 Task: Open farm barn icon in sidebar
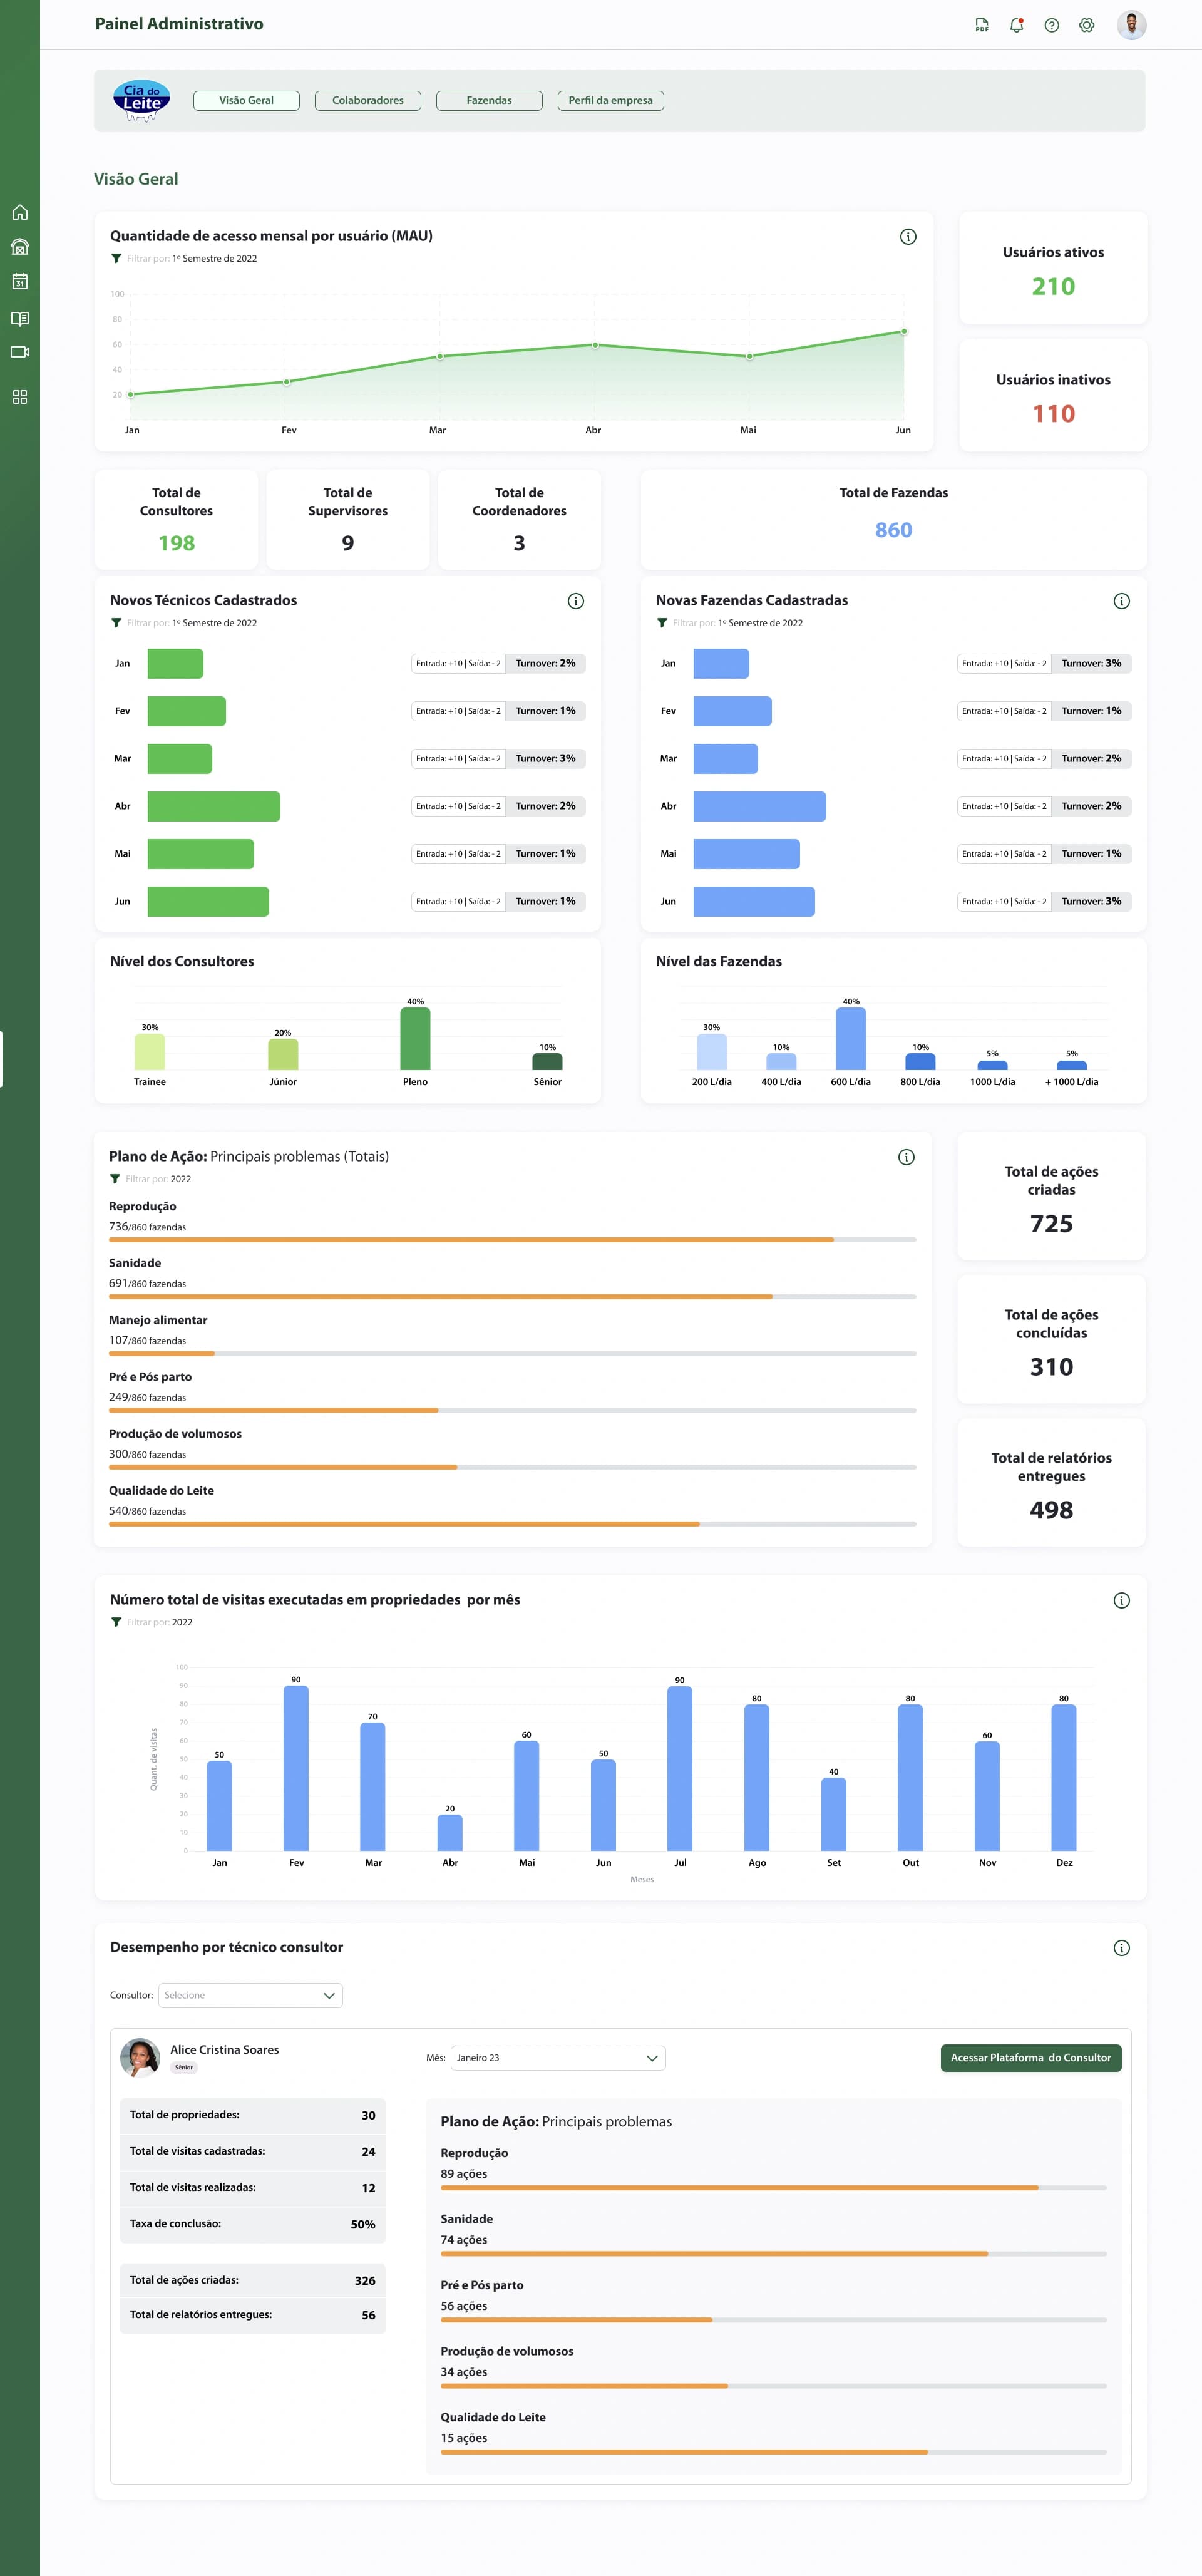20,247
